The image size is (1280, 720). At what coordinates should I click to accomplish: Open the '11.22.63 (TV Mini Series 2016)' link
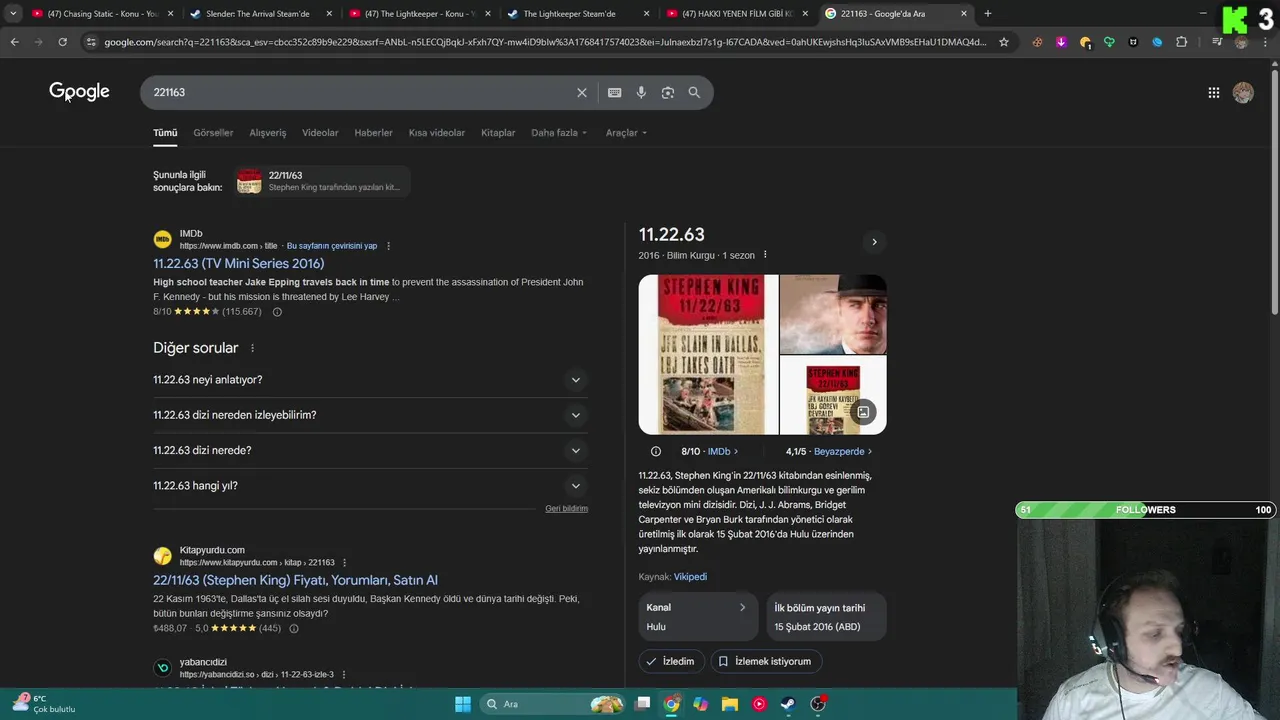pos(239,264)
